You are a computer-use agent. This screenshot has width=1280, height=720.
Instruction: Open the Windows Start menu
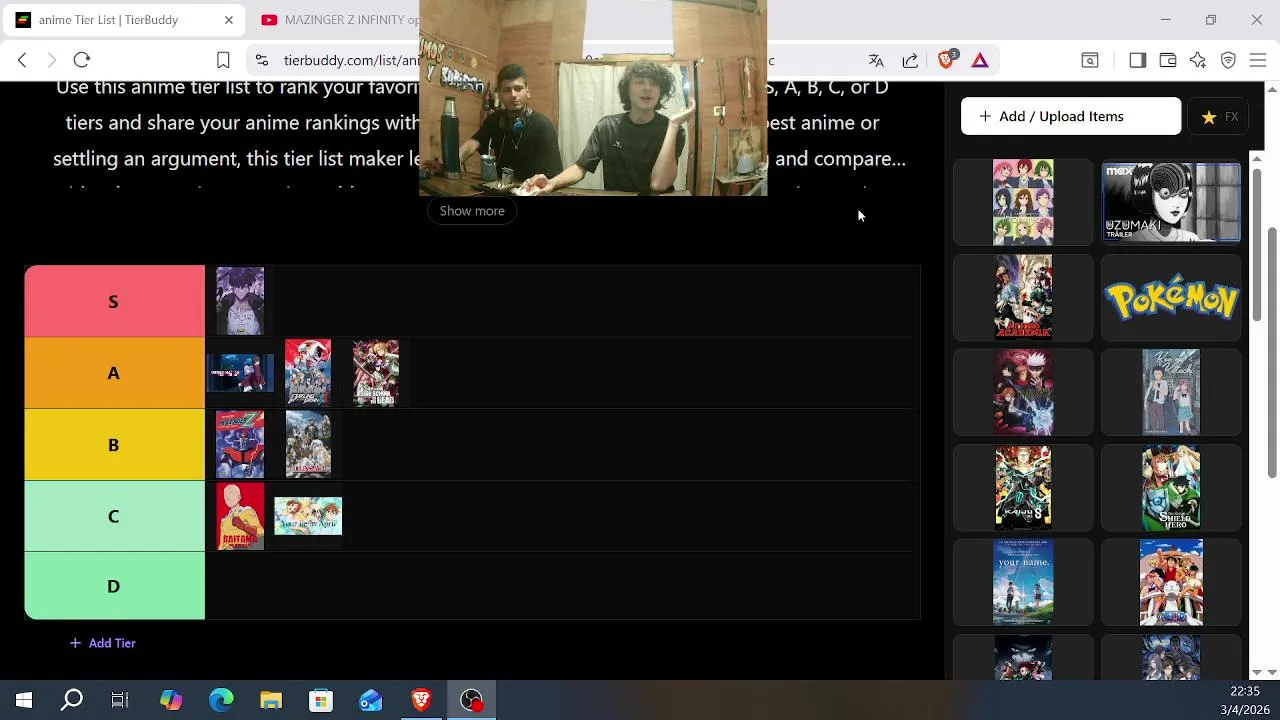24,700
